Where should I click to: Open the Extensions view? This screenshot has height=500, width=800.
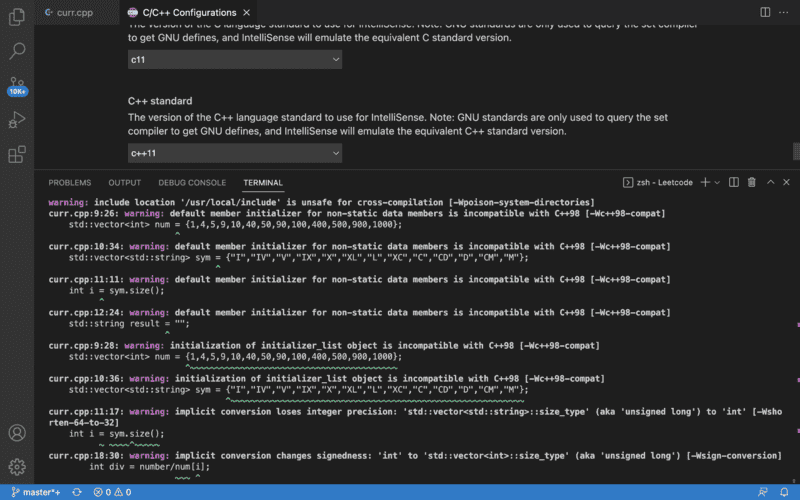(x=17, y=155)
